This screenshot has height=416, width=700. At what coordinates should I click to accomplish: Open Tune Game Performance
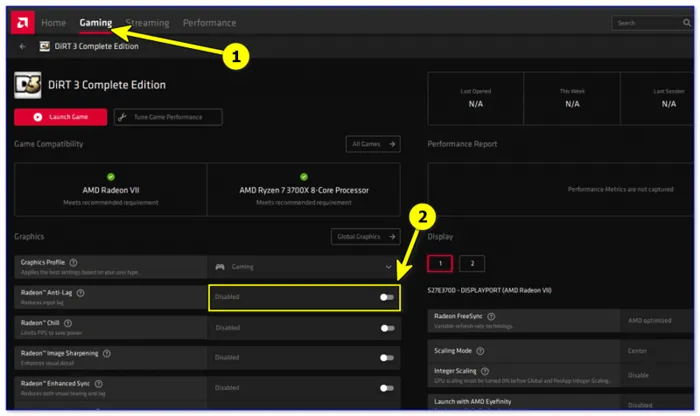(x=168, y=117)
